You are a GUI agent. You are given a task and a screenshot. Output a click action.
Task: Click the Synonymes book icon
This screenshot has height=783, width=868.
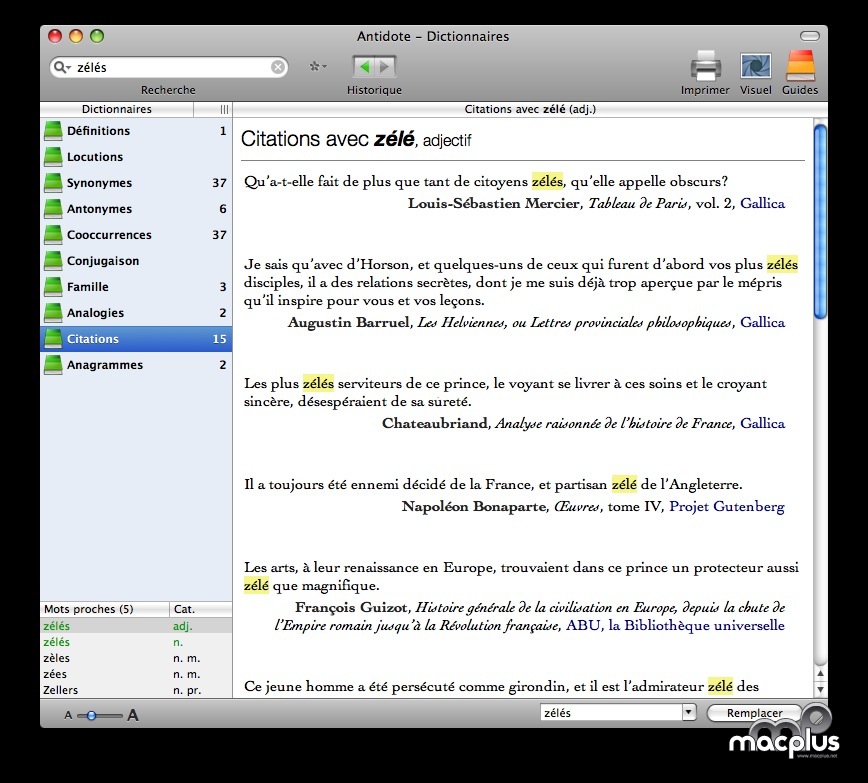point(53,183)
